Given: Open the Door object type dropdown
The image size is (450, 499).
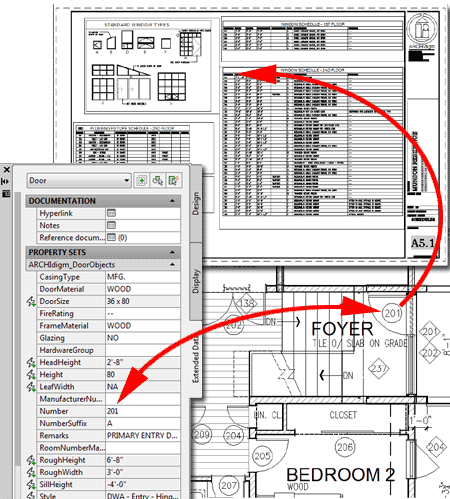Looking at the screenshot, I should click(x=79, y=180).
